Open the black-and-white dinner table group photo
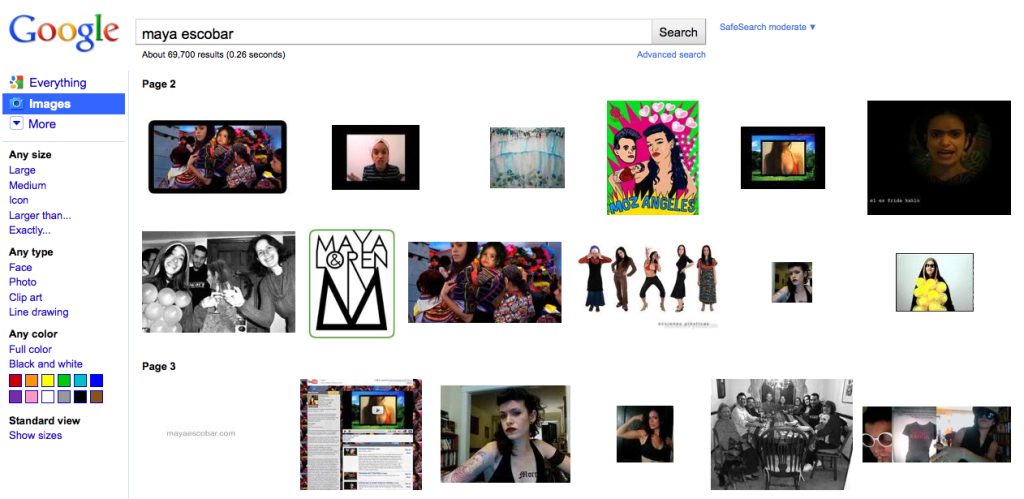The height and width of the screenshot is (499, 1024). 782,434
